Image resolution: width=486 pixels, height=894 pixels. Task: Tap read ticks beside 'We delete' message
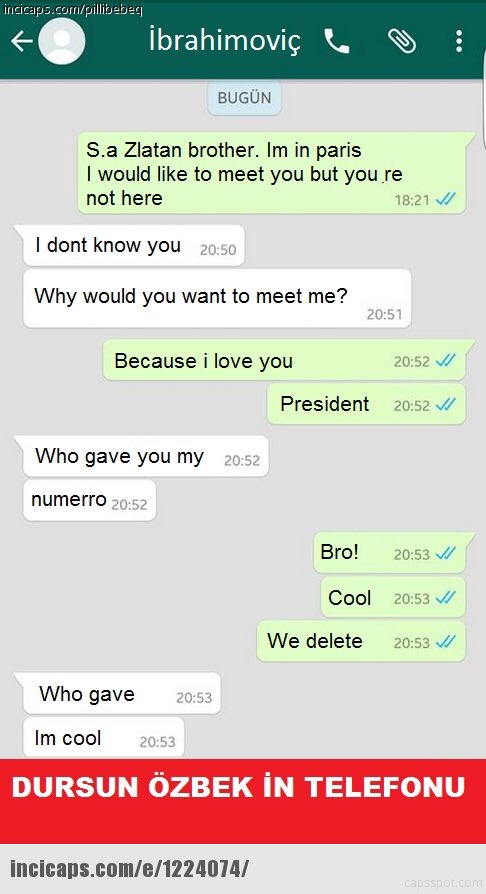coord(446,642)
